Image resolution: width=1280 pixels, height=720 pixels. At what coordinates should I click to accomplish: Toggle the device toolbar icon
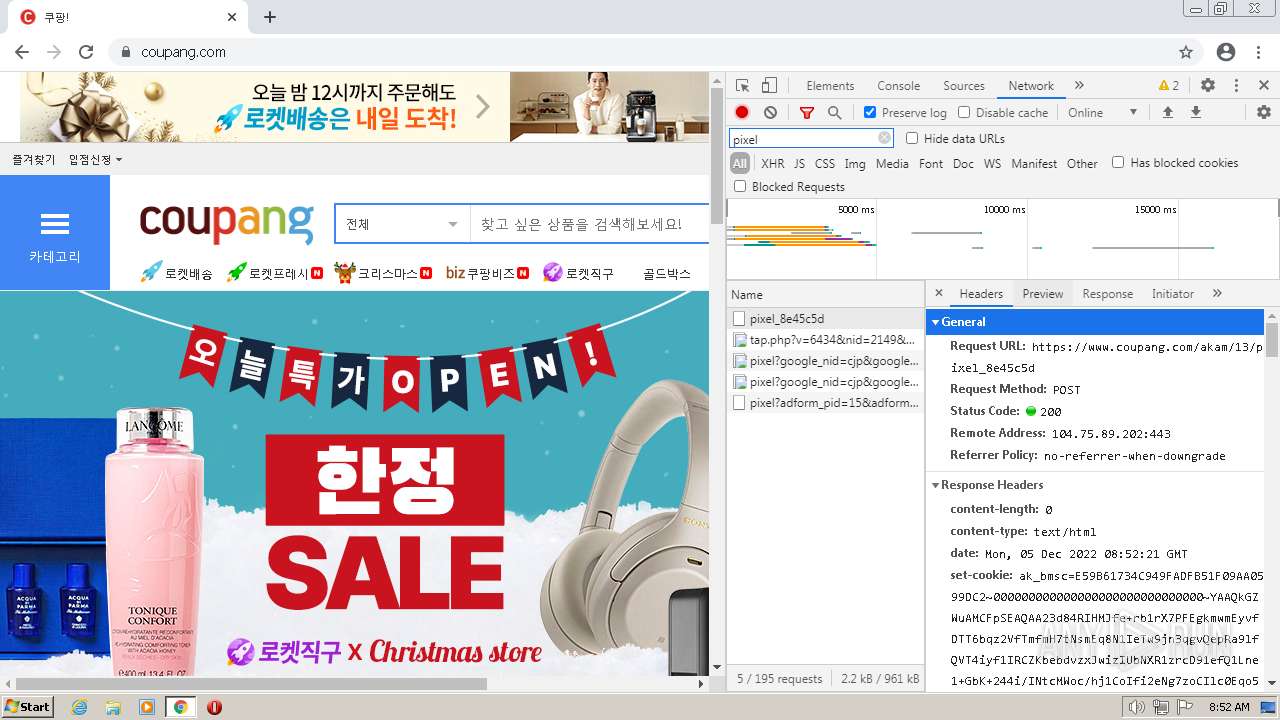pos(769,86)
